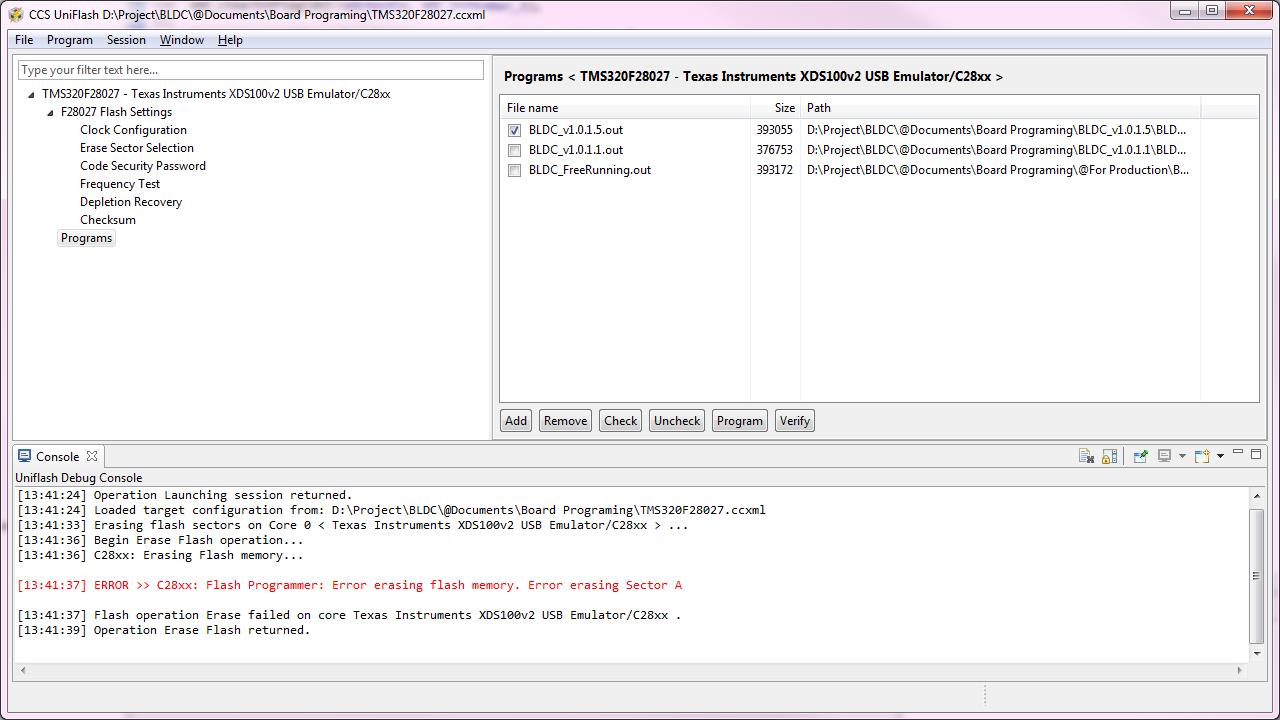Viewport: 1280px width, 720px height.
Task: Select the BLDC_v1.0.1.5.out file name
Action: point(576,130)
